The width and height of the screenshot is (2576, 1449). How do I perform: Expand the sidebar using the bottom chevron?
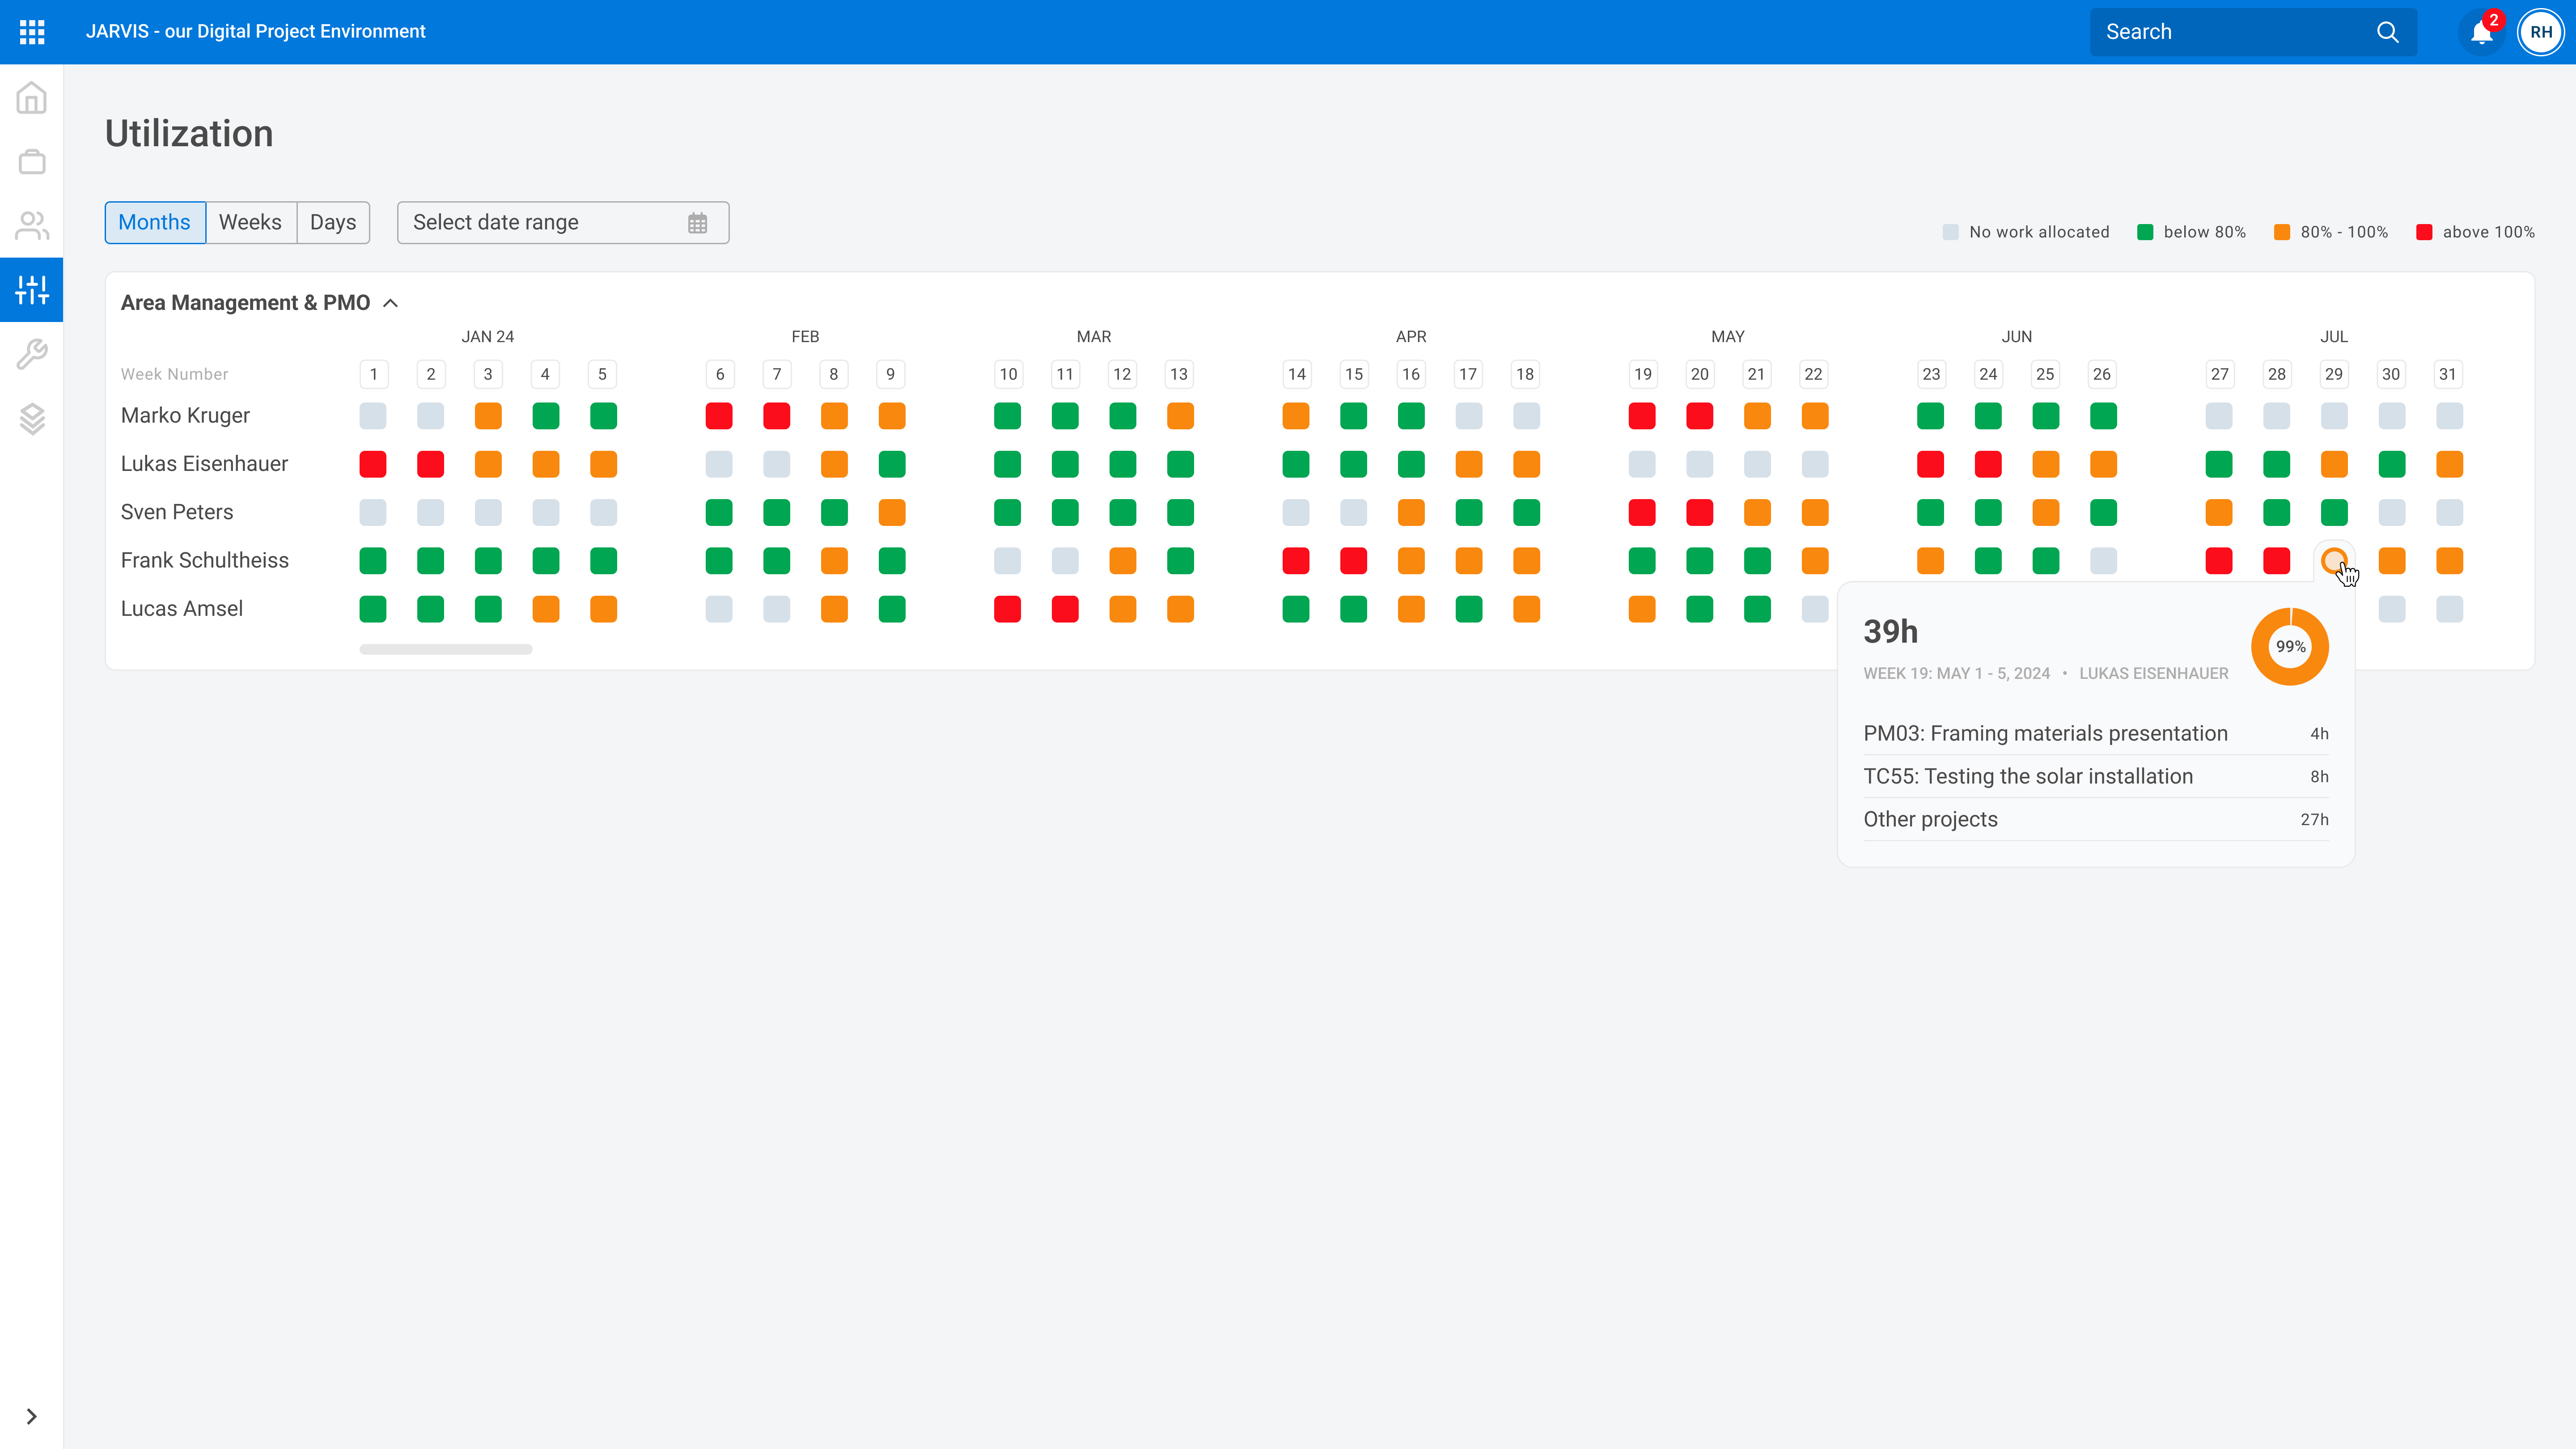point(31,1416)
